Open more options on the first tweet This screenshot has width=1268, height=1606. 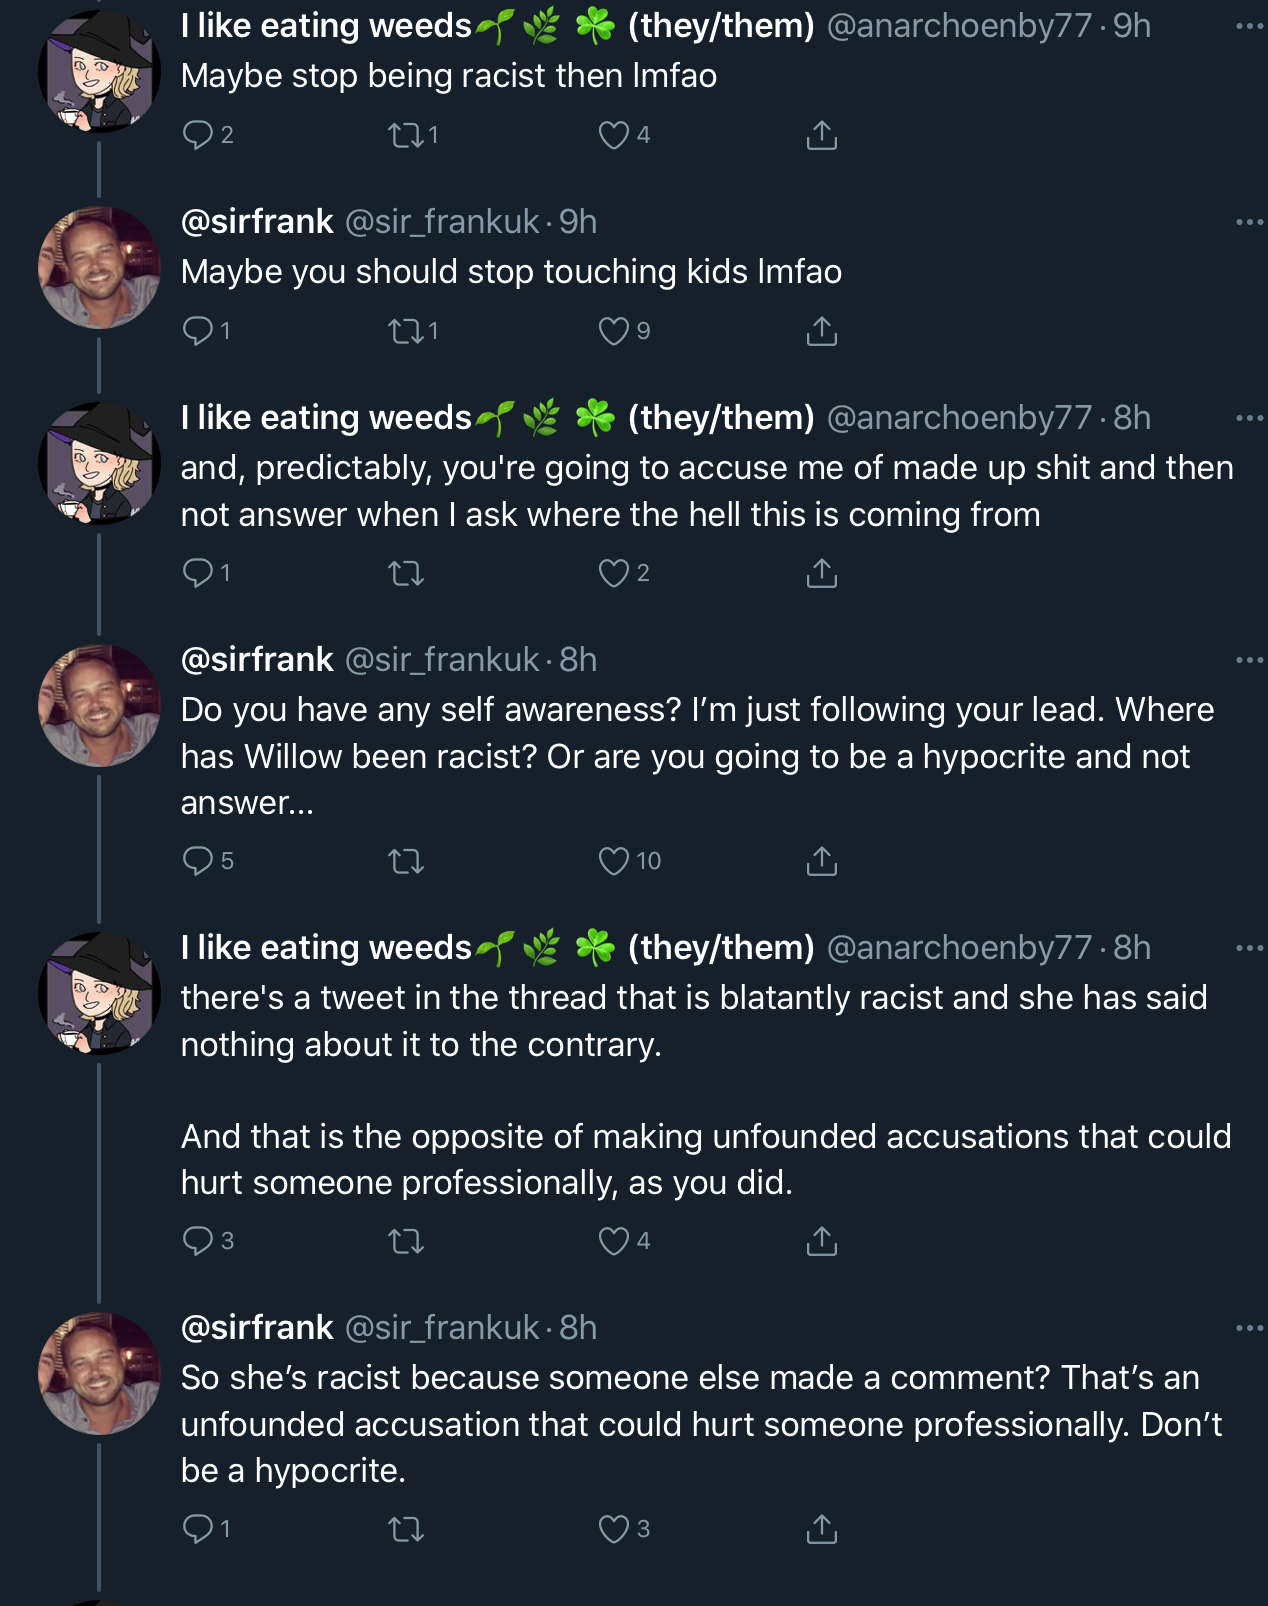pos(1249,26)
